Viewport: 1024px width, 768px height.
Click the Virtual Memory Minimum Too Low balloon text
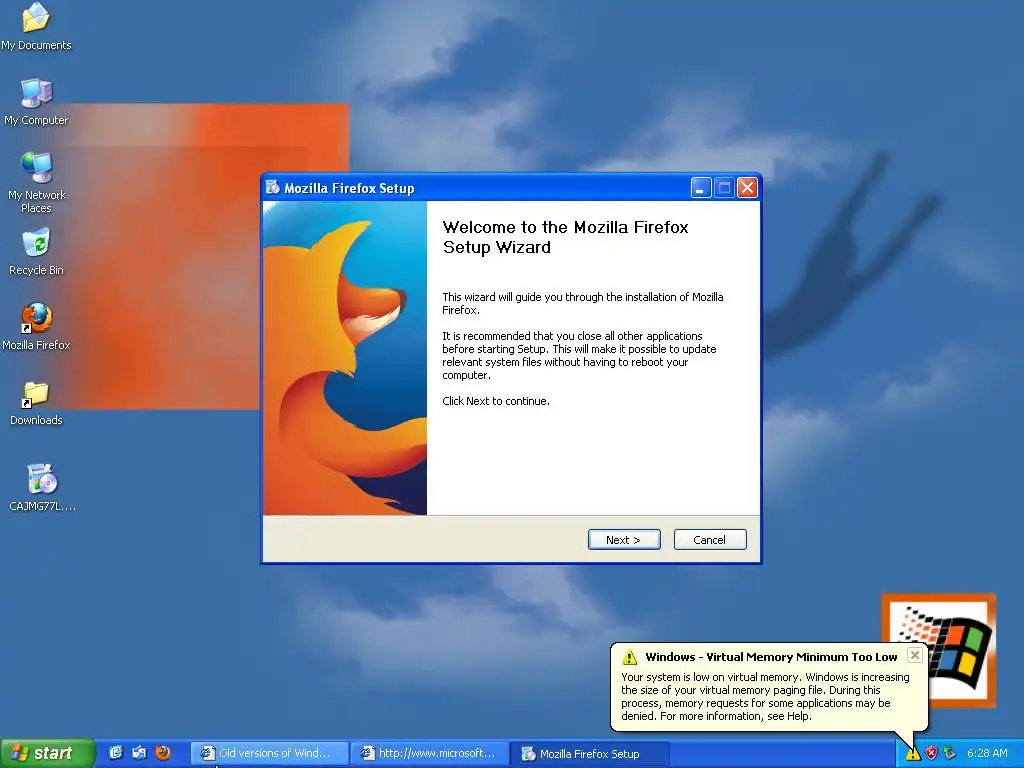pos(771,657)
